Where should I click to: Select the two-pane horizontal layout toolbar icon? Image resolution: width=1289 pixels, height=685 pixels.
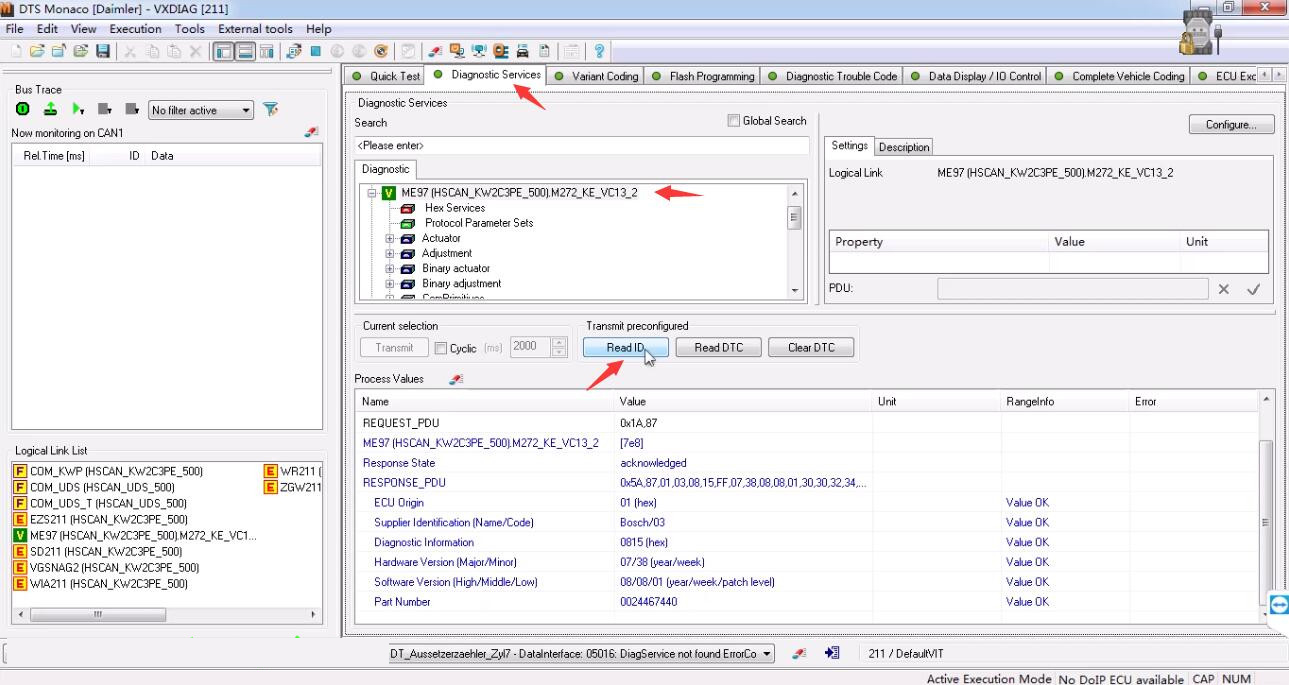tap(246, 50)
